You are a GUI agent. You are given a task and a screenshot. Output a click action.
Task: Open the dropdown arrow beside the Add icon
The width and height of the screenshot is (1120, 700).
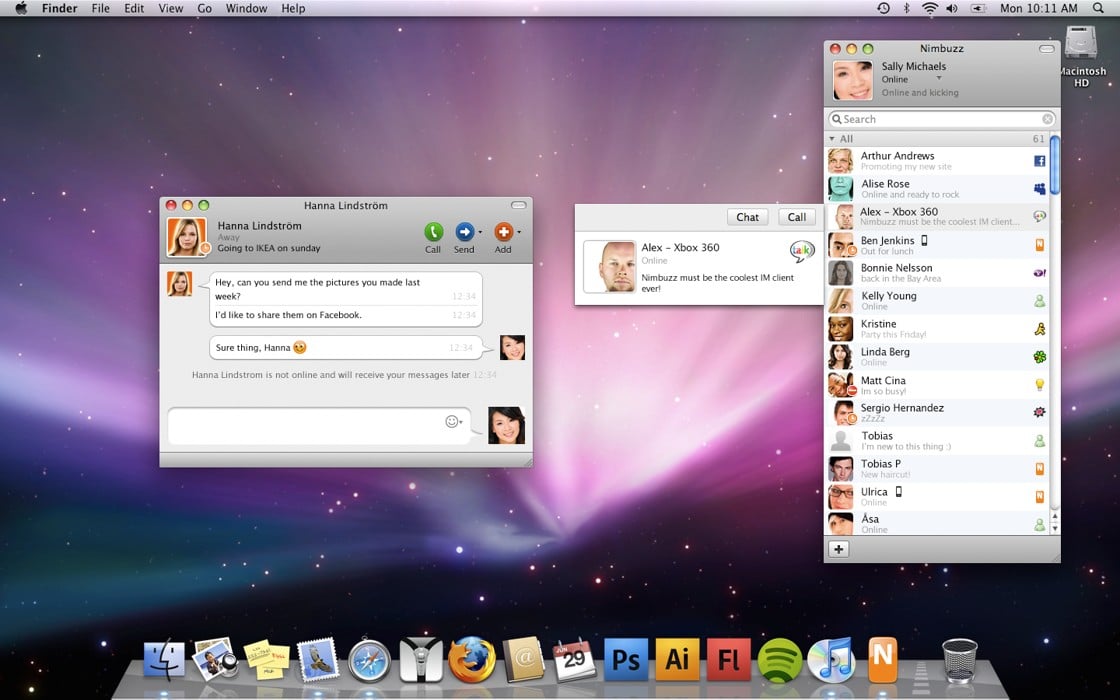519,231
